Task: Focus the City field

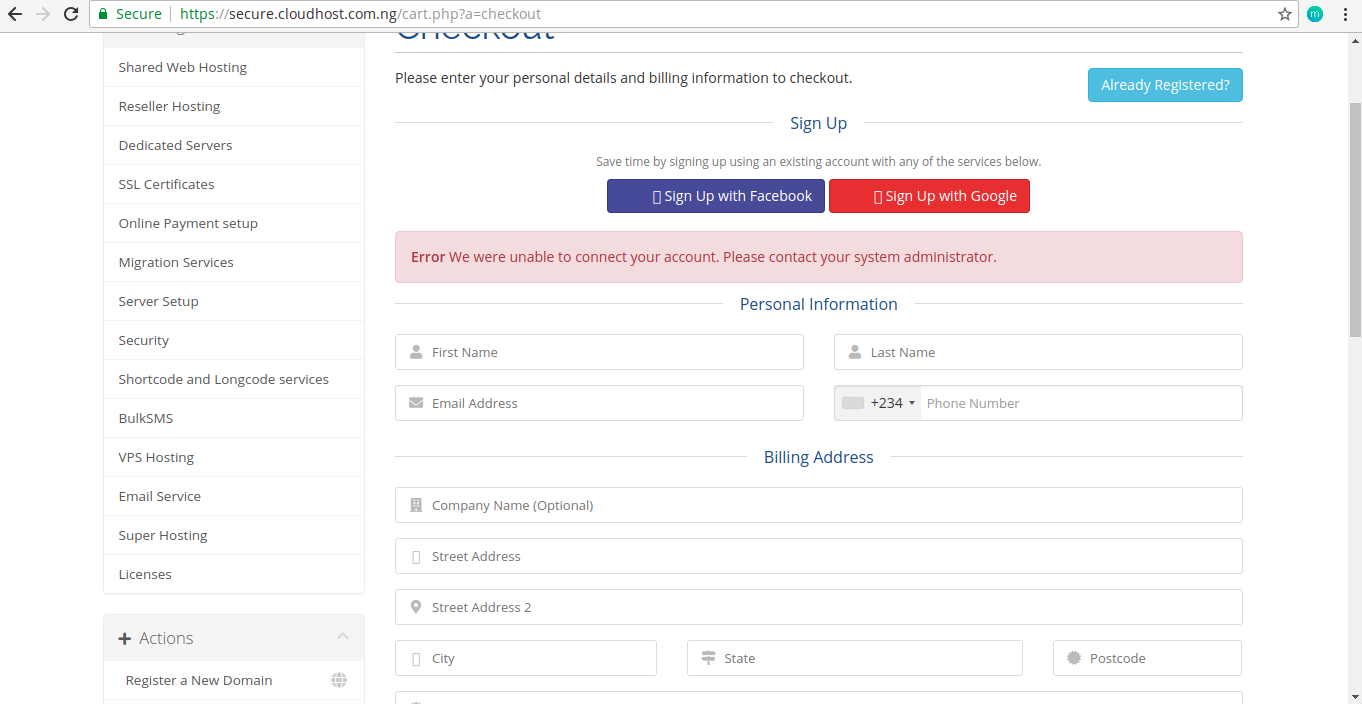Action: click(526, 658)
